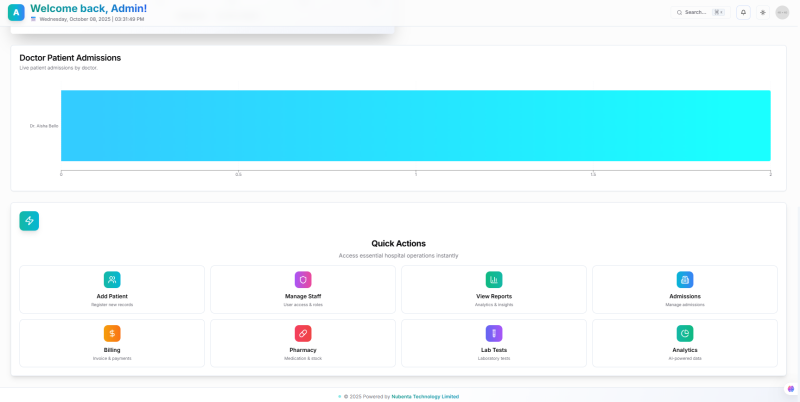Screen dimensions: 800x402
Task: Click the View Reports chart icon
Action: [x=494, y=280]
